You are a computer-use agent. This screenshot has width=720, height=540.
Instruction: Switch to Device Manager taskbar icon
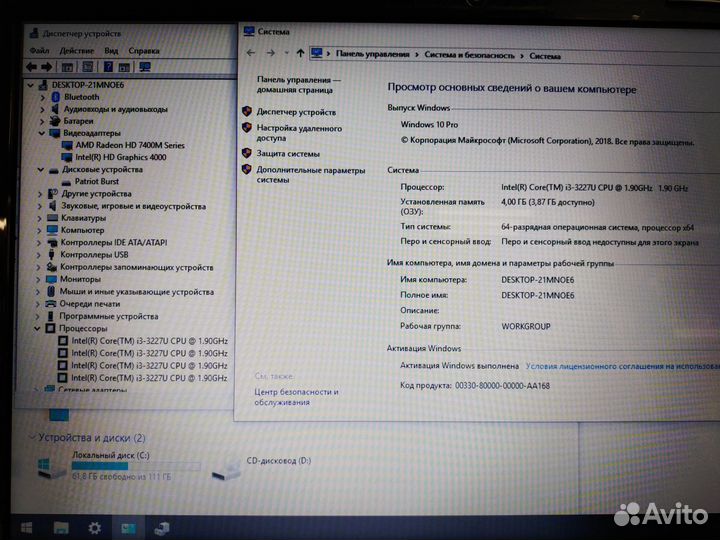[162, 528]
